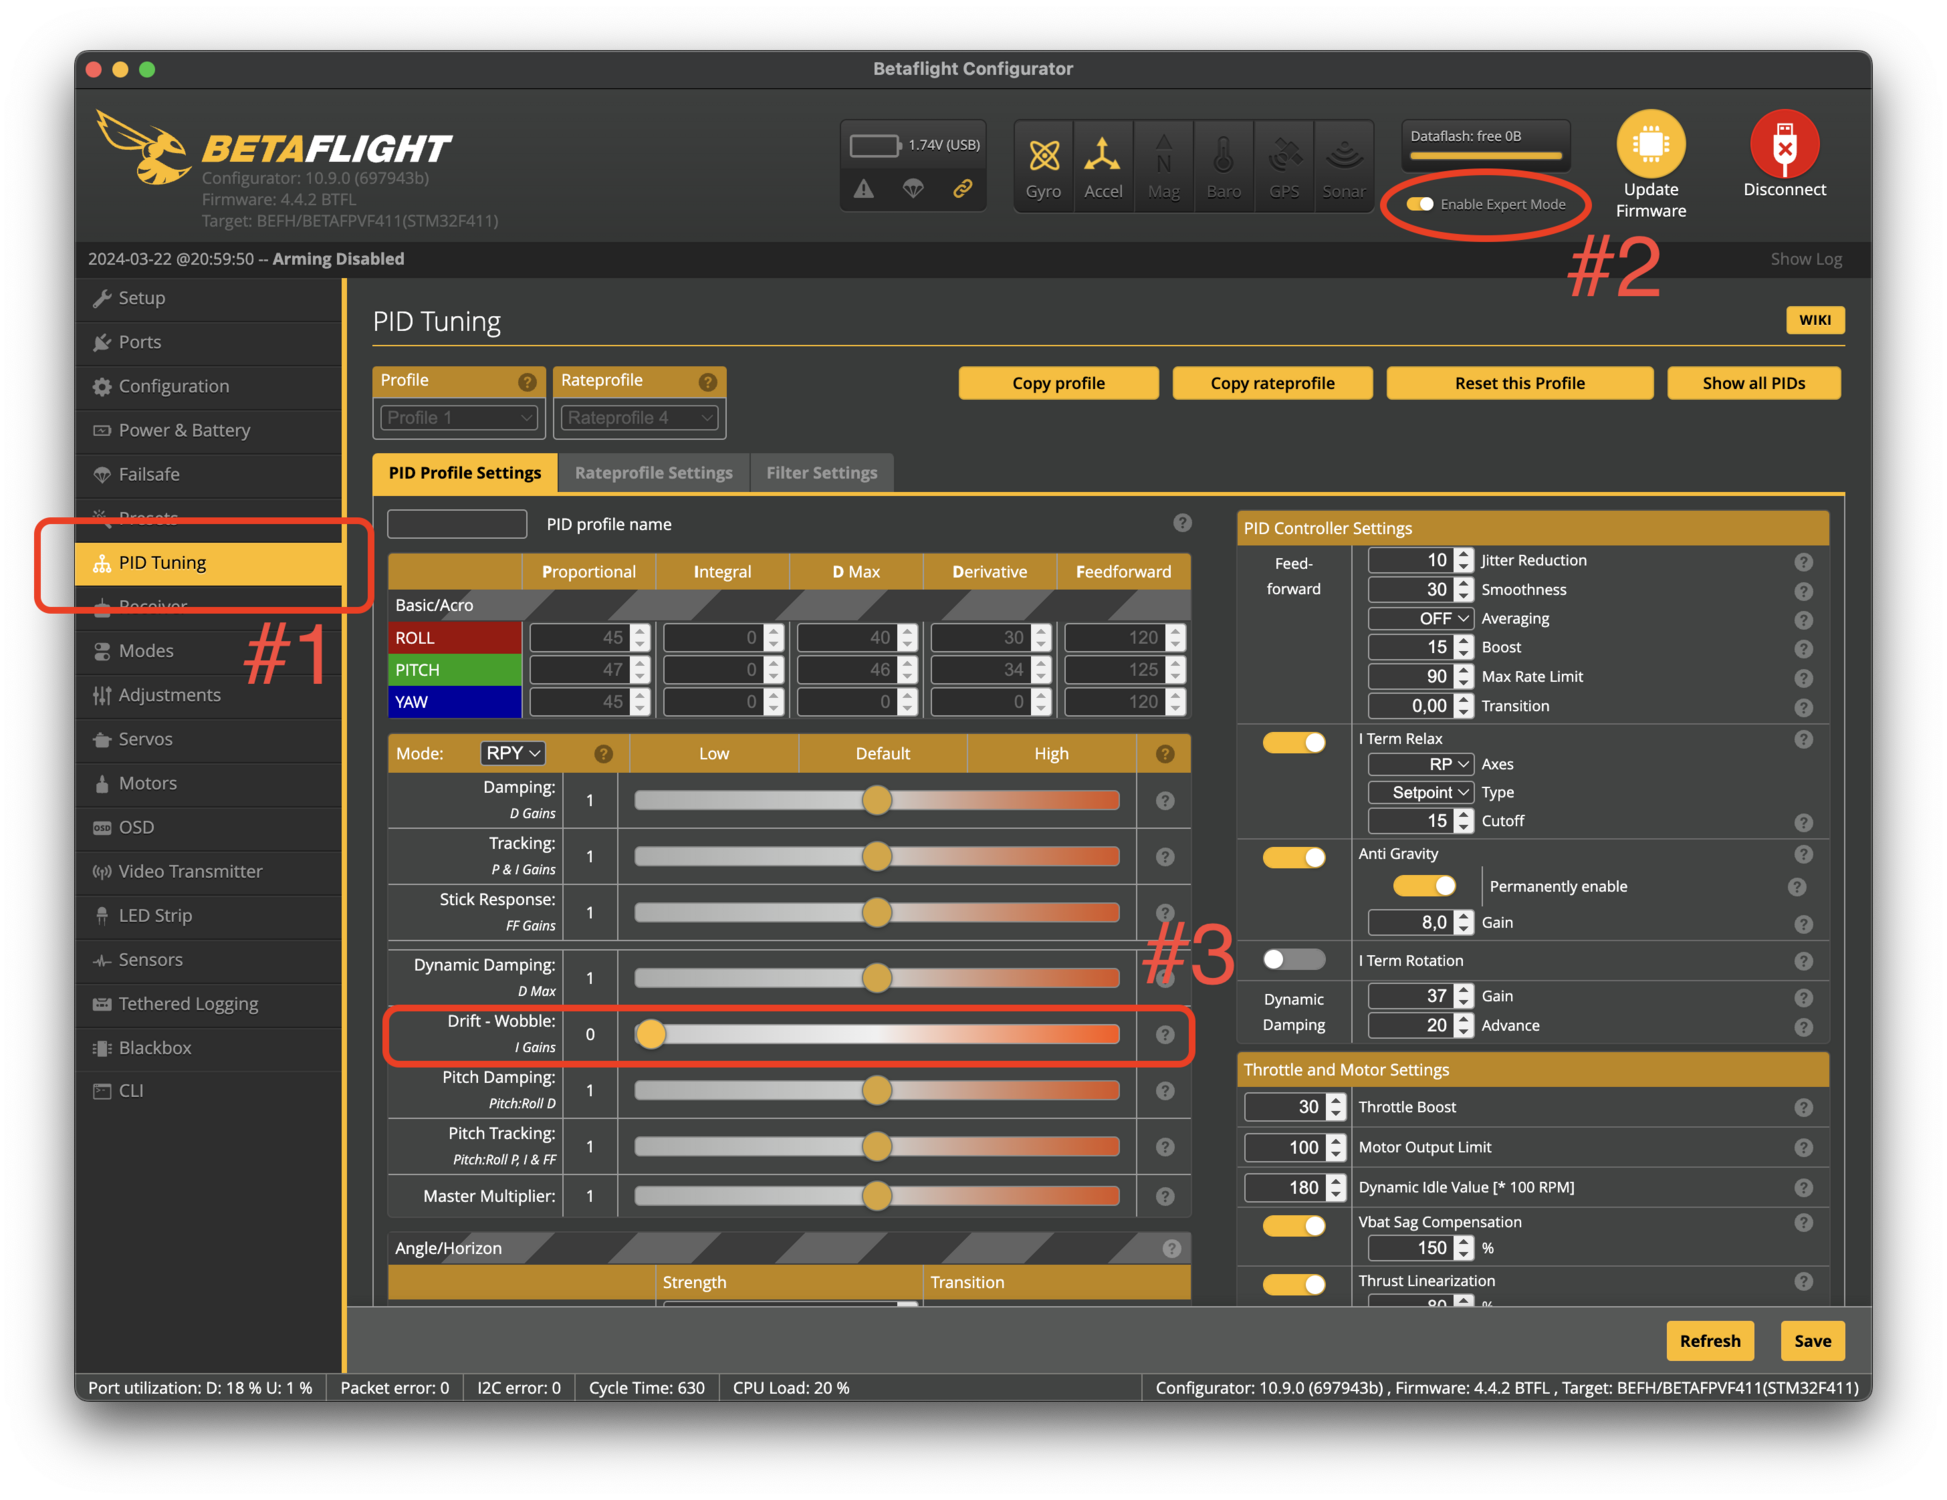Toggle the Anti Gravity switch

click(x=1294, y=857)
